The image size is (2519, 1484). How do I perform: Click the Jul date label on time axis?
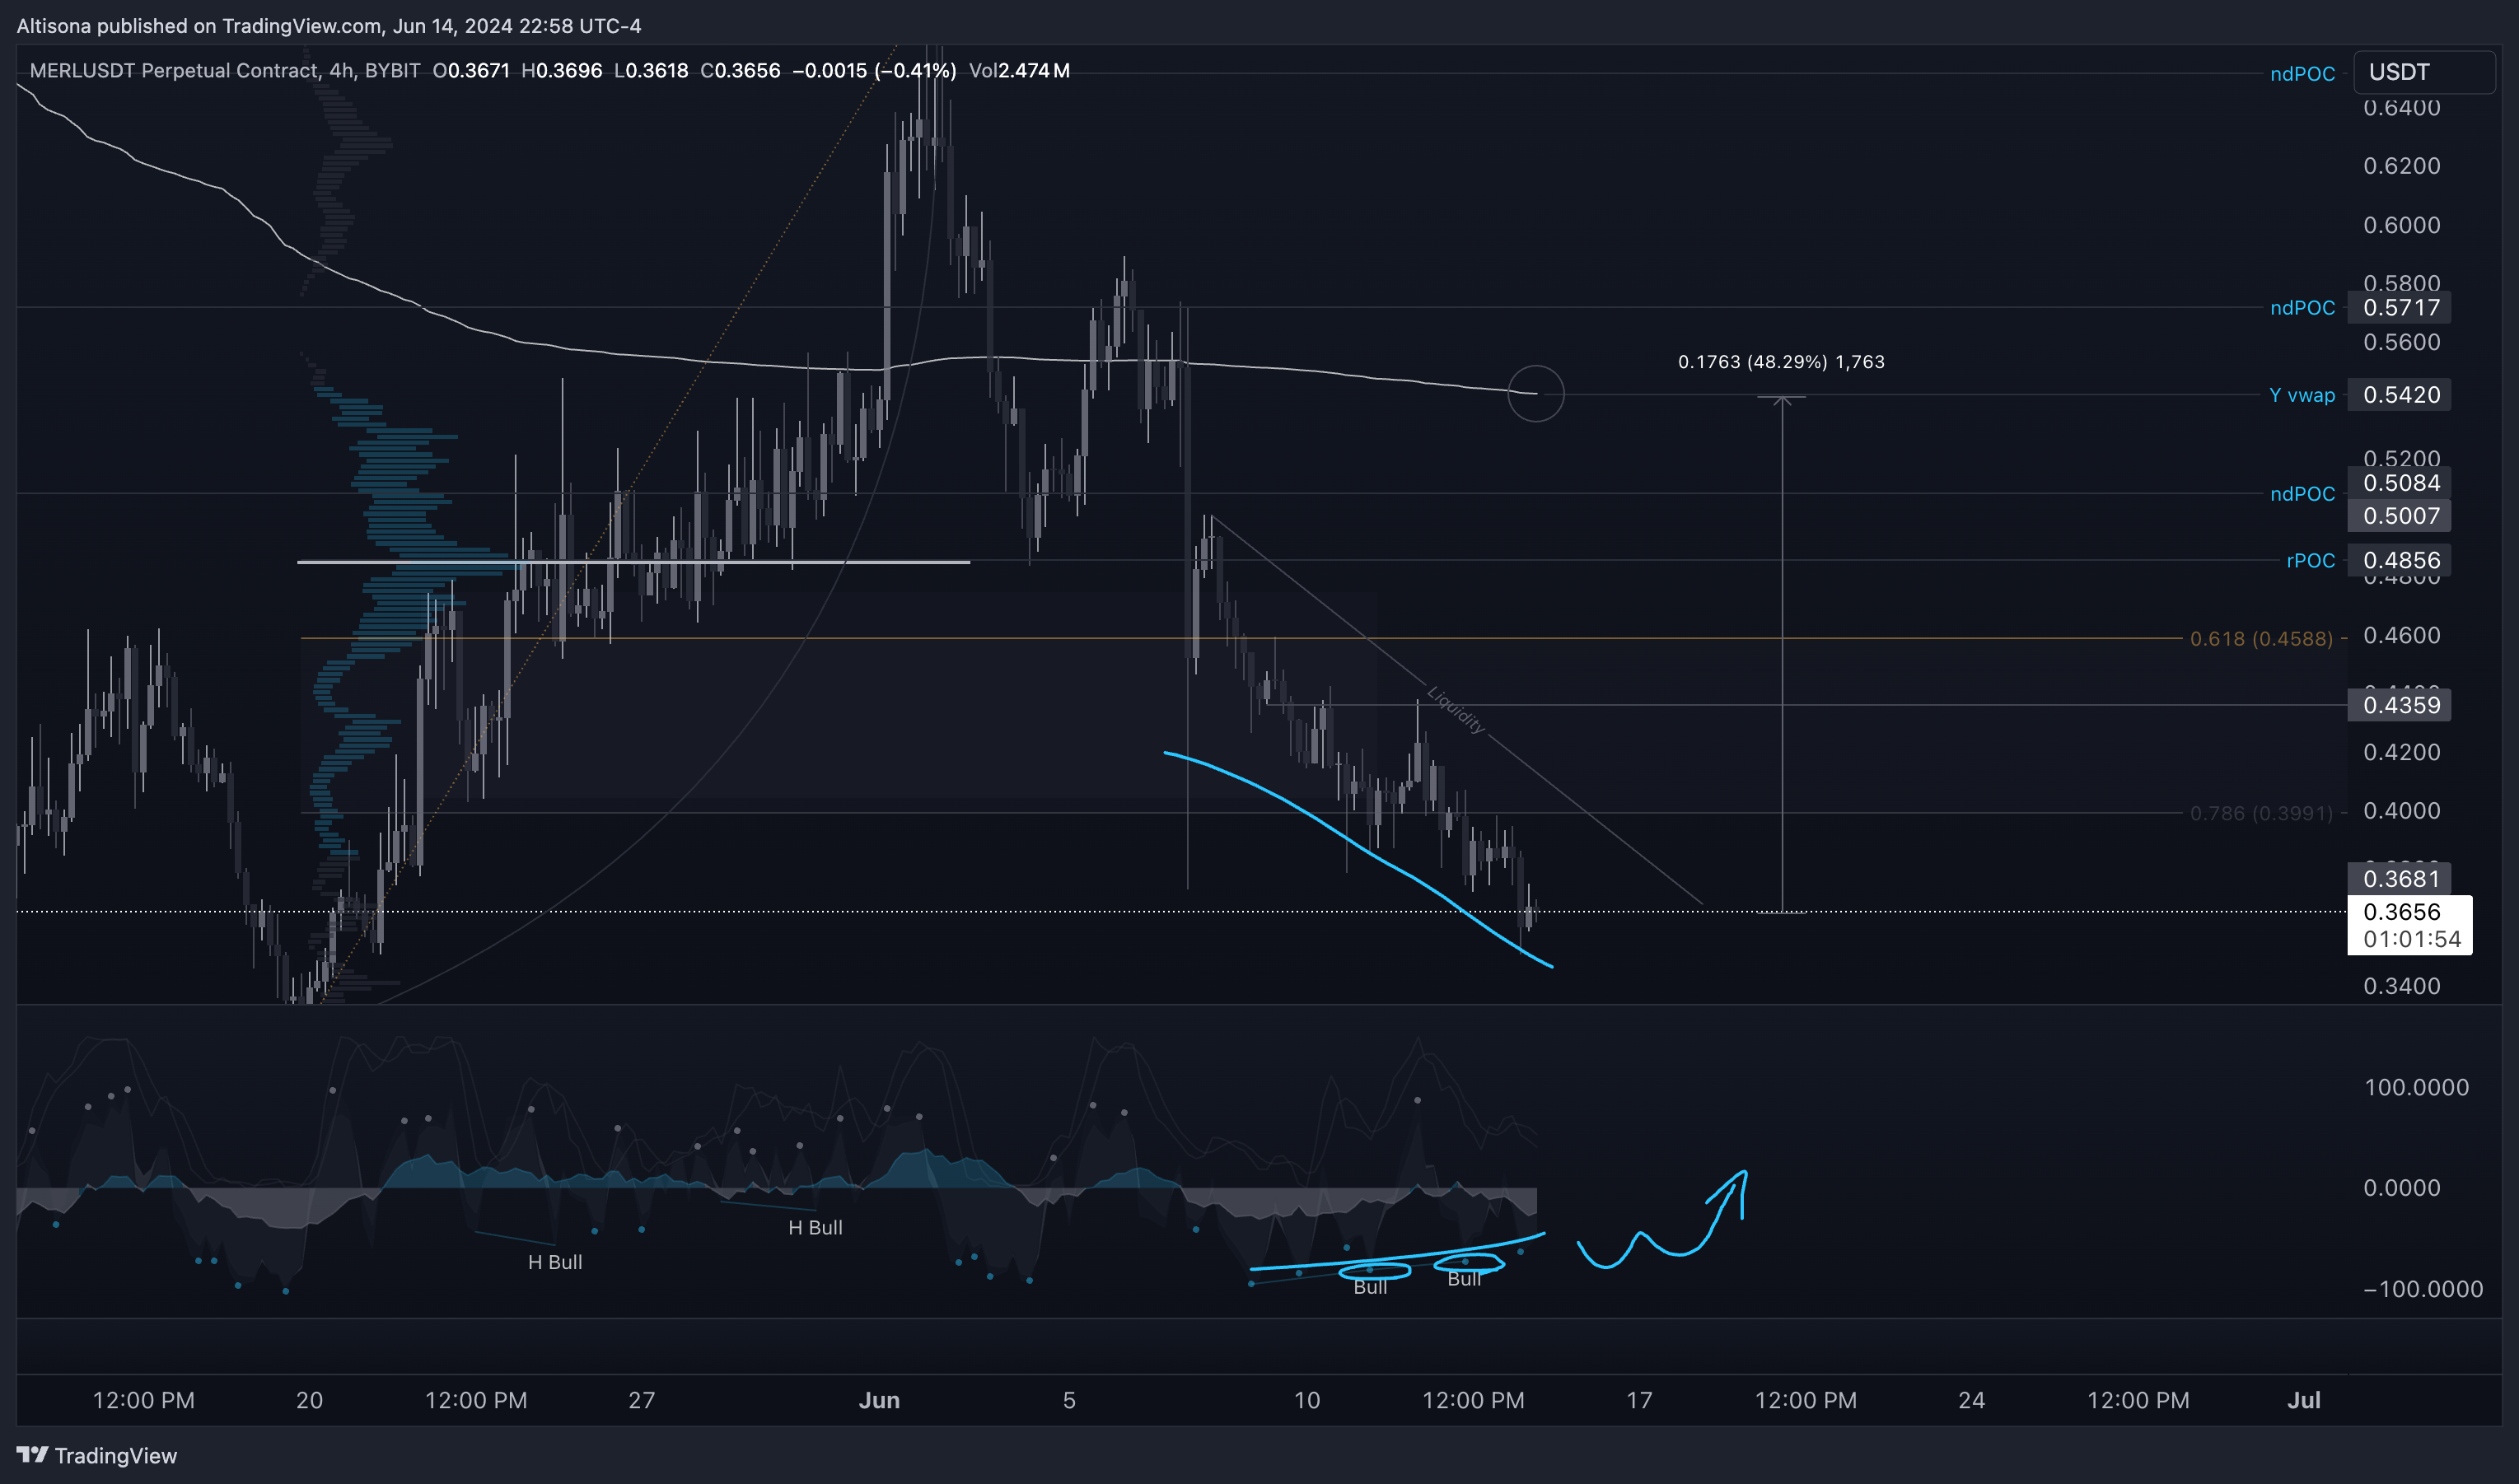point(2303,1400)
